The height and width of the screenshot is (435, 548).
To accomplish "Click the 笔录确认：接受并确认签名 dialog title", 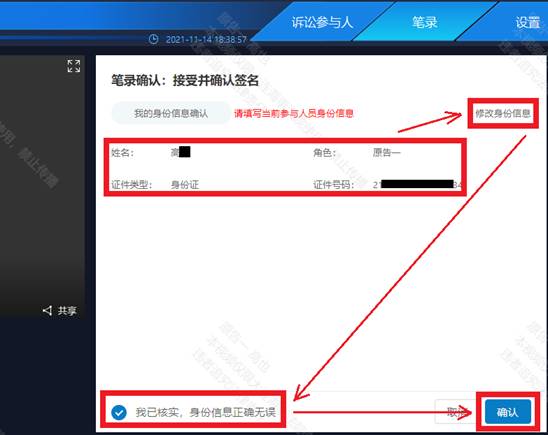I will click(x=185, y=80).
